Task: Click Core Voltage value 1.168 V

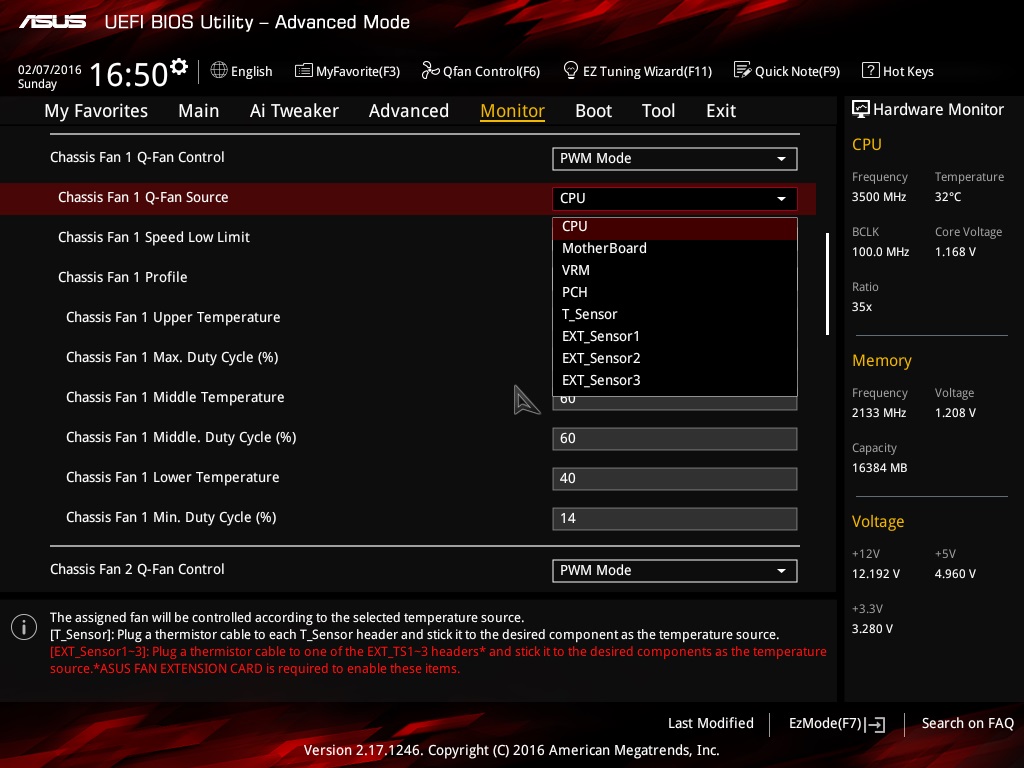Action: click(x=955, y=252)
